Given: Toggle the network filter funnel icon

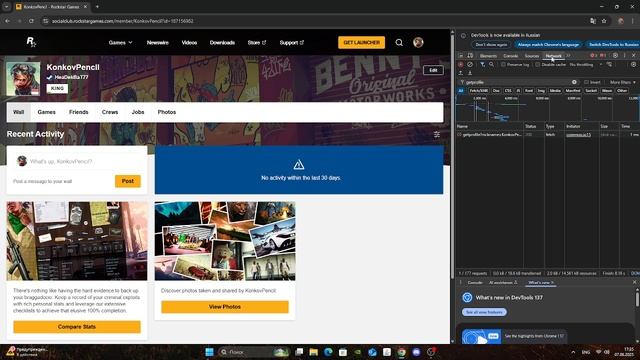Looking at the screenshot, I should click(x=482, y=64).
